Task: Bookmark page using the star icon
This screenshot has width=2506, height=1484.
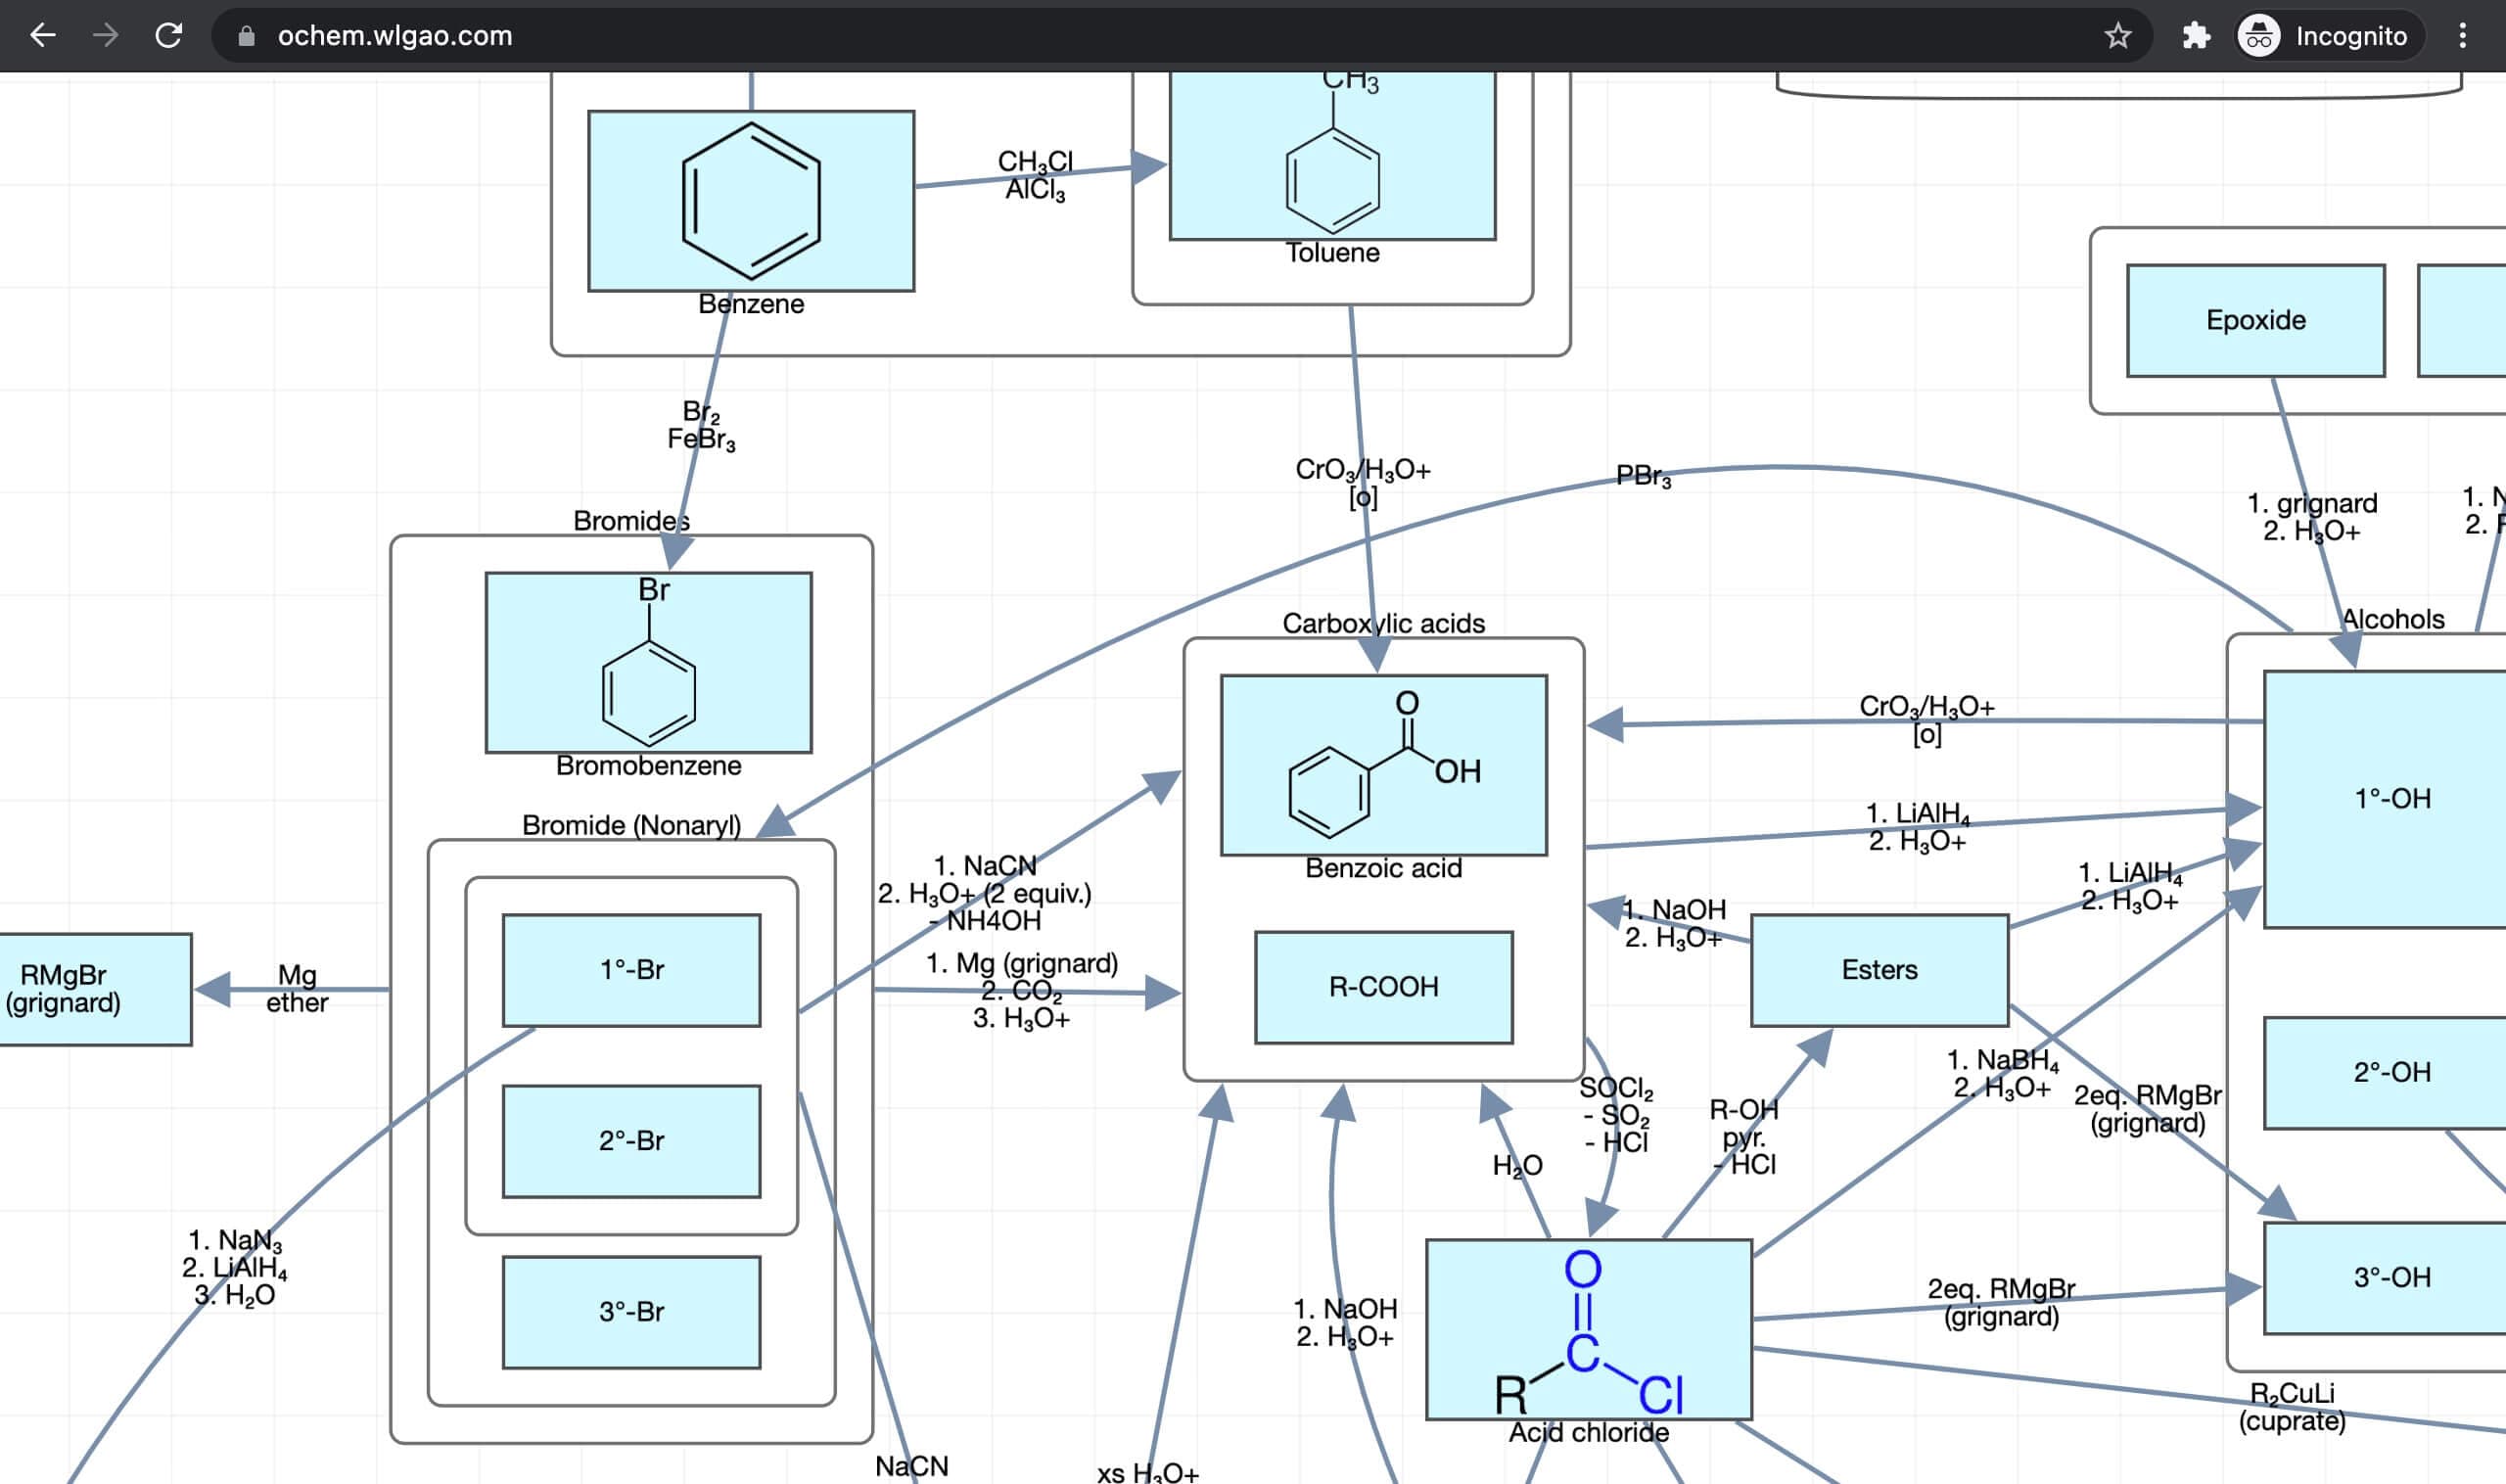Action: point(2117,36)
